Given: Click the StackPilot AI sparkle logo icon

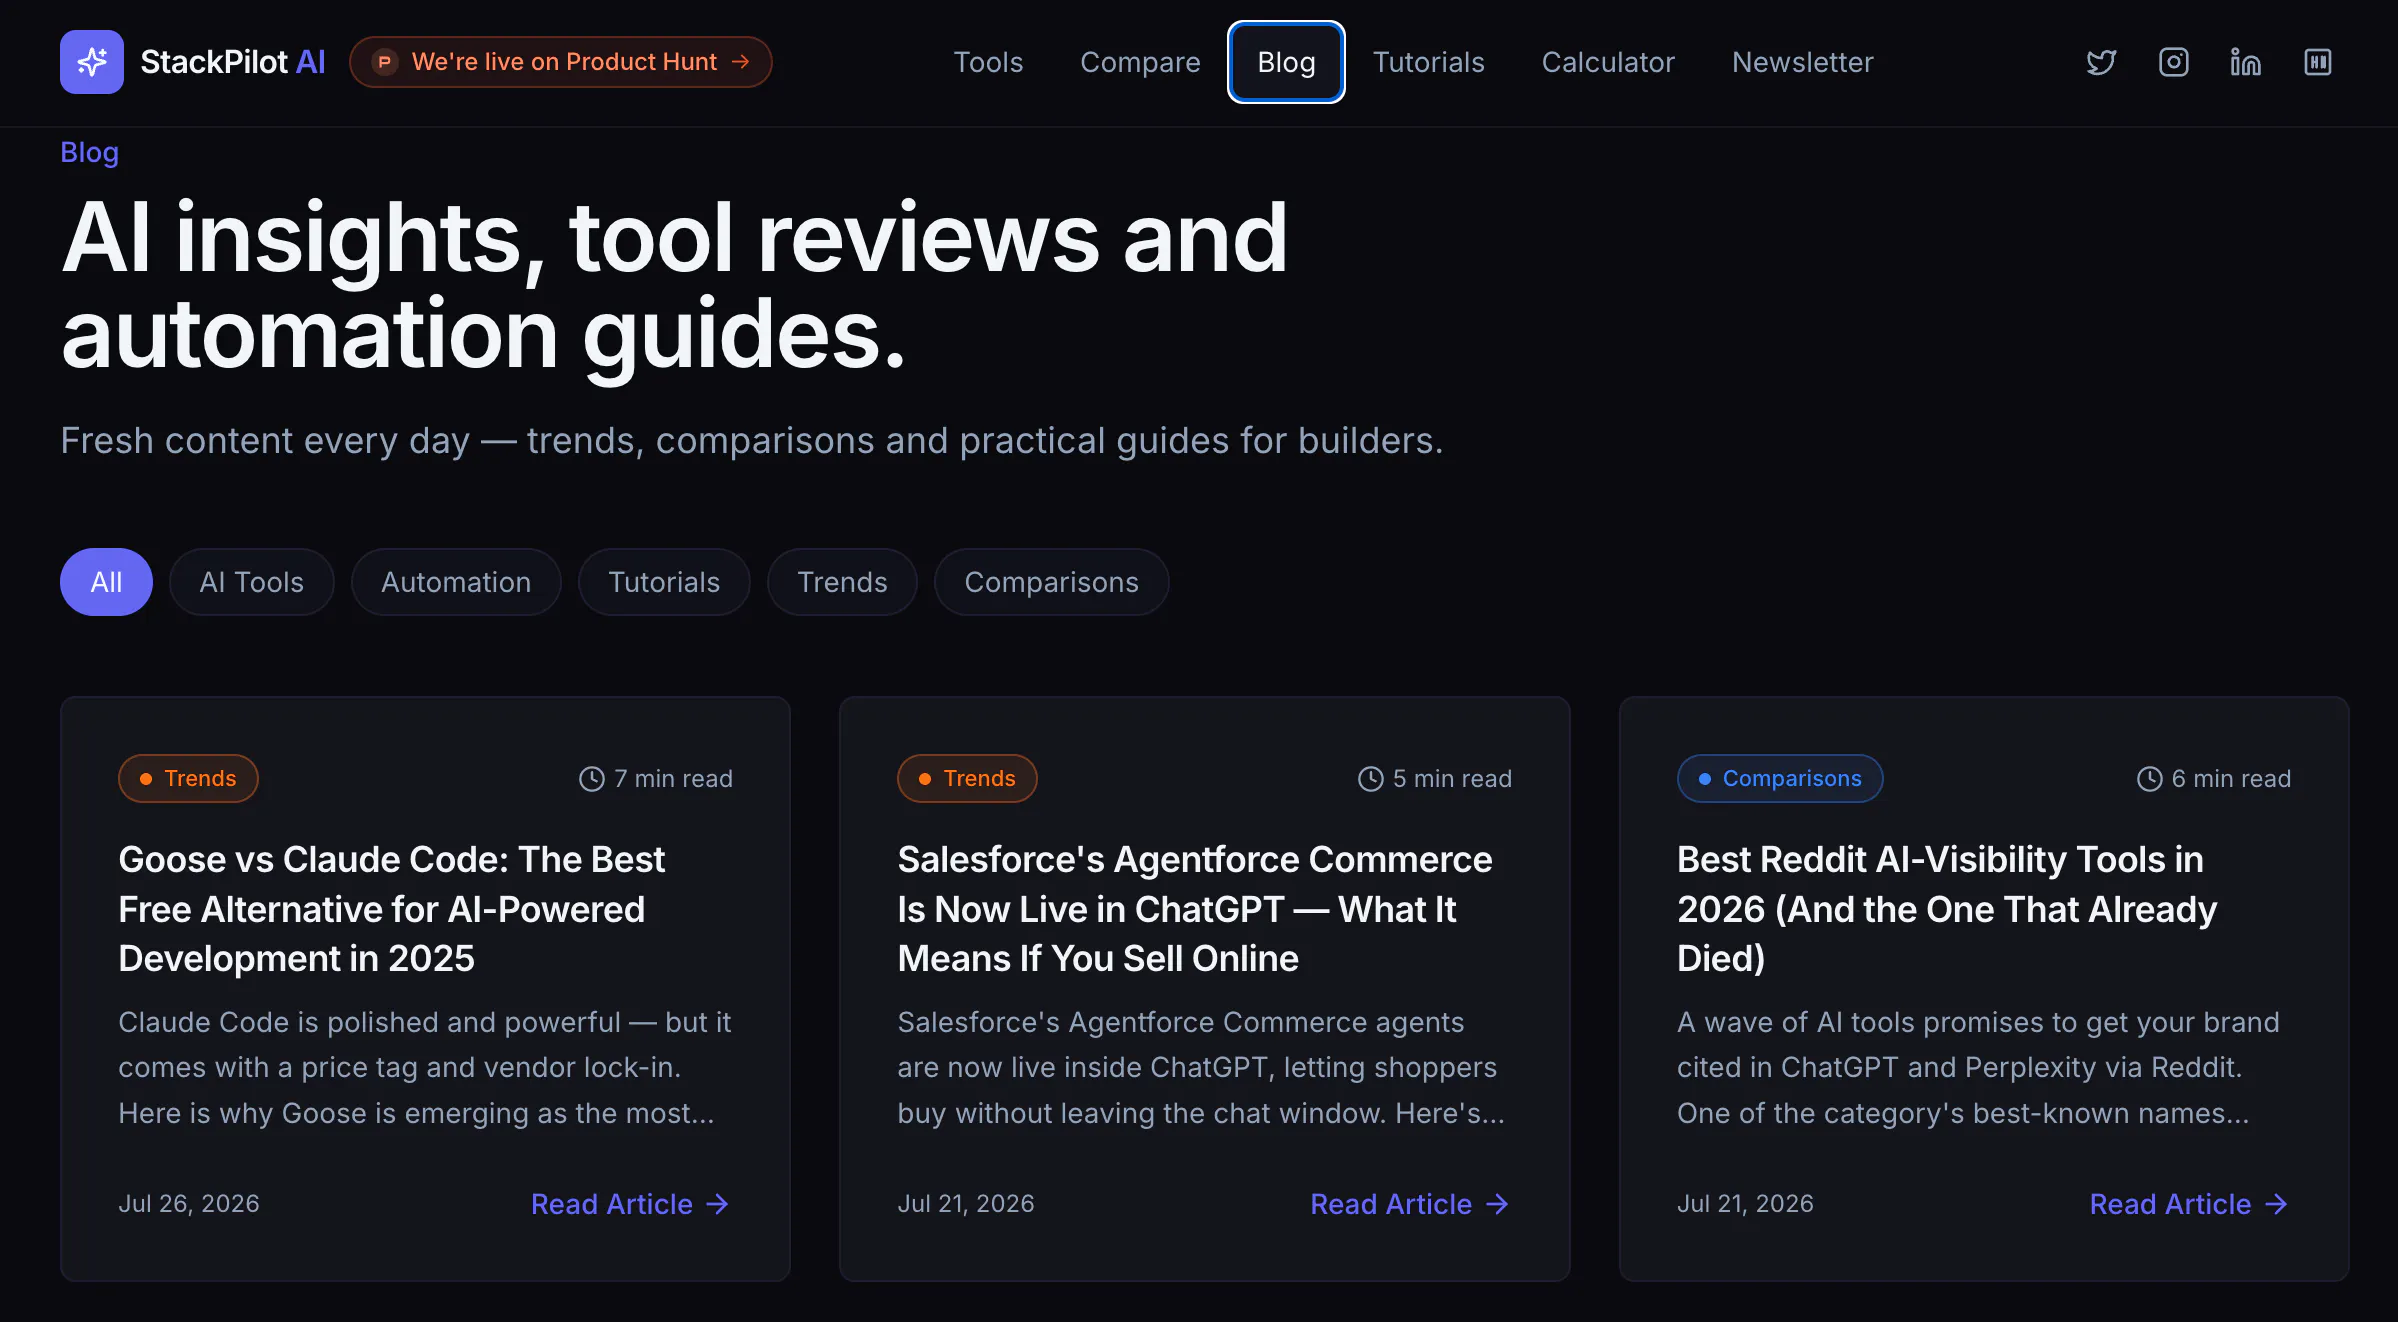Looking at the screenshot, I should (92, 62).
